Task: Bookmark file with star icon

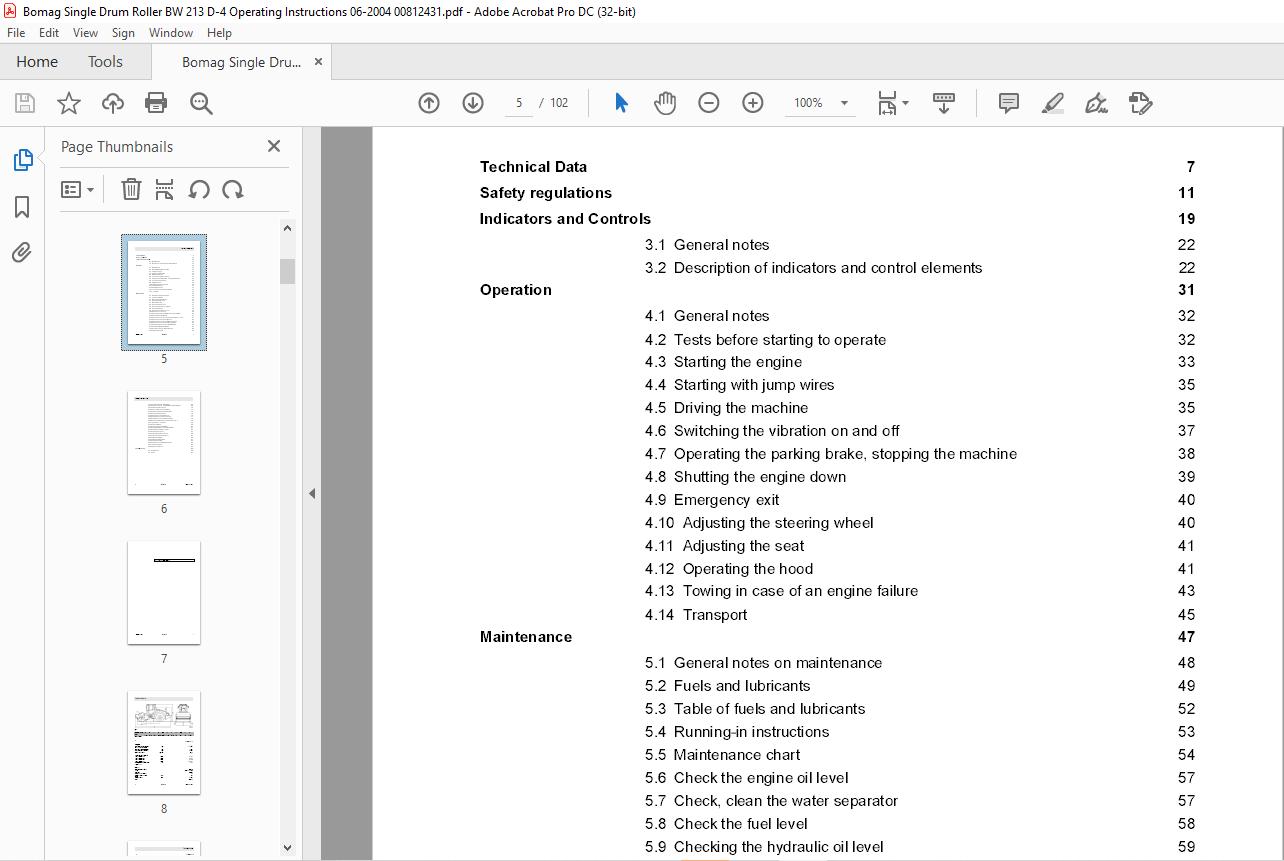Action: [68, 103]
